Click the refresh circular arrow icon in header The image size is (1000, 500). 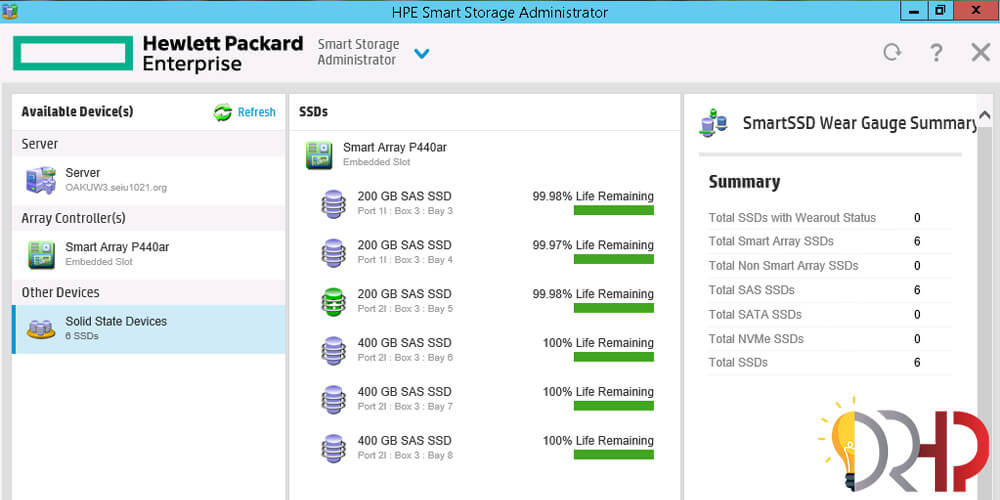pyautogui.click(x=892, y=52)
